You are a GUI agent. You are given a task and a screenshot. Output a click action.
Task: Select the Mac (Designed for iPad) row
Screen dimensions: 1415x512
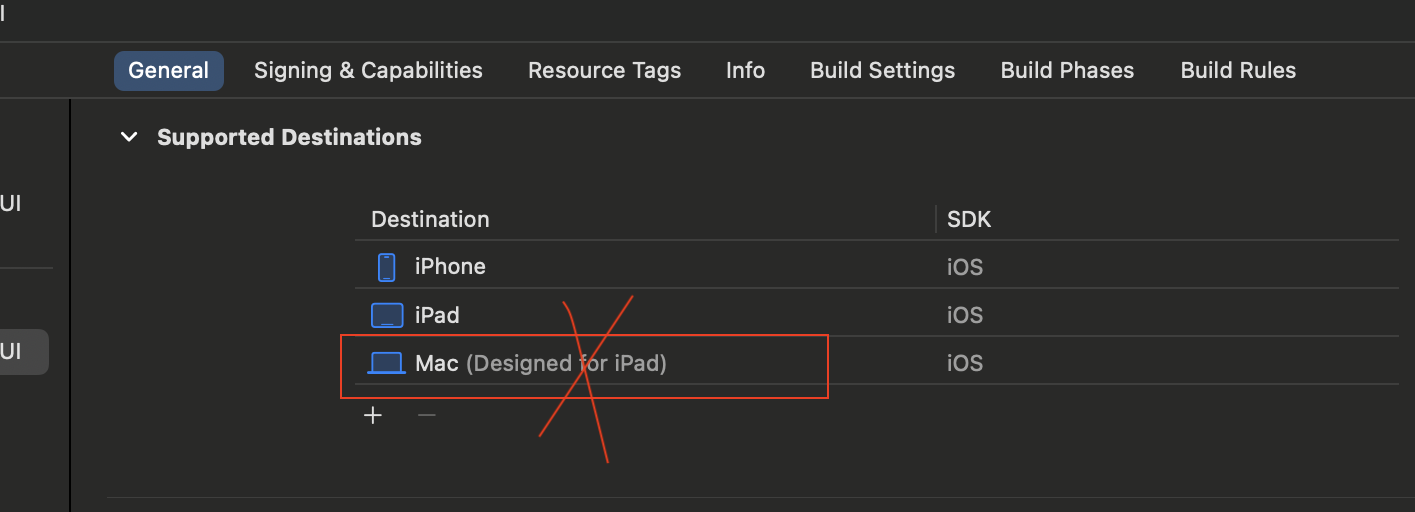pyautogui.click(x=876, y=363)
